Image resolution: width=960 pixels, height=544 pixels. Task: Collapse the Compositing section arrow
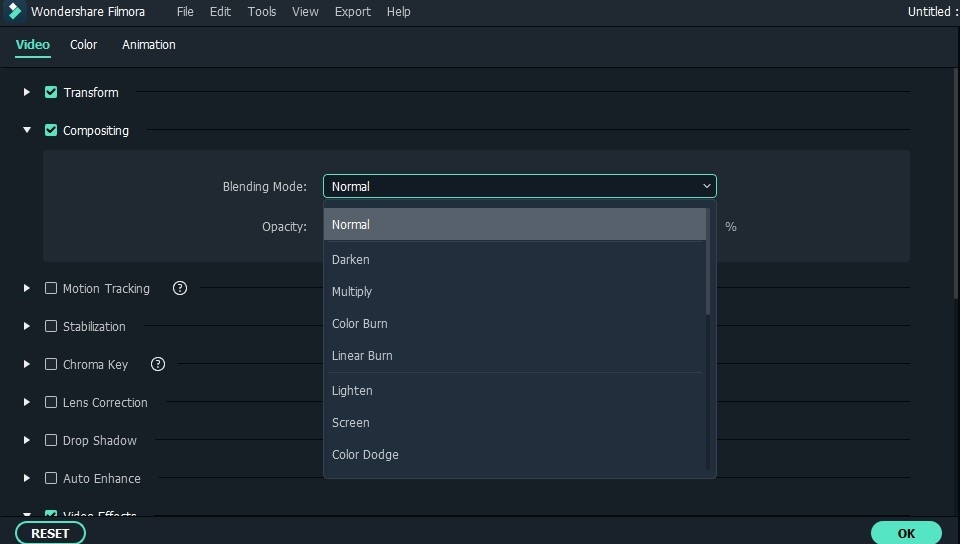click(26, 130)
